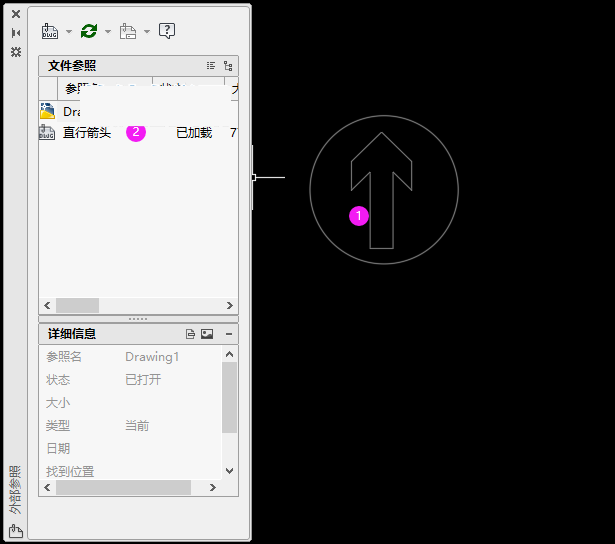This screenshot has height=544, width=615.
Task: Select the Drawing1 current drawing row
Action: 138,112
